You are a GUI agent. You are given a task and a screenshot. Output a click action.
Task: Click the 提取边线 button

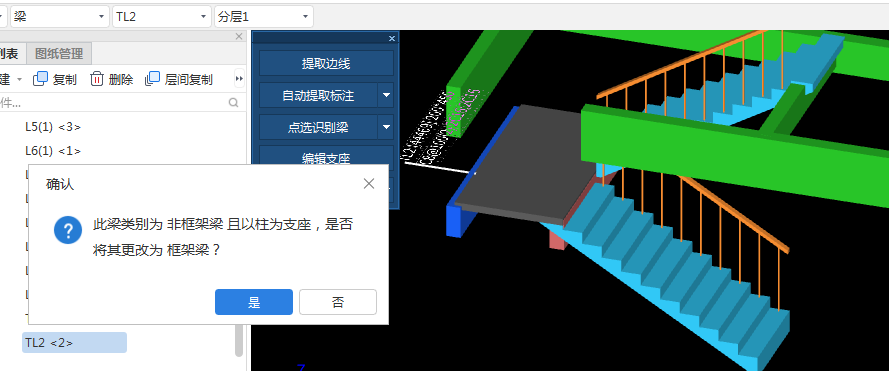coord(326,64)
